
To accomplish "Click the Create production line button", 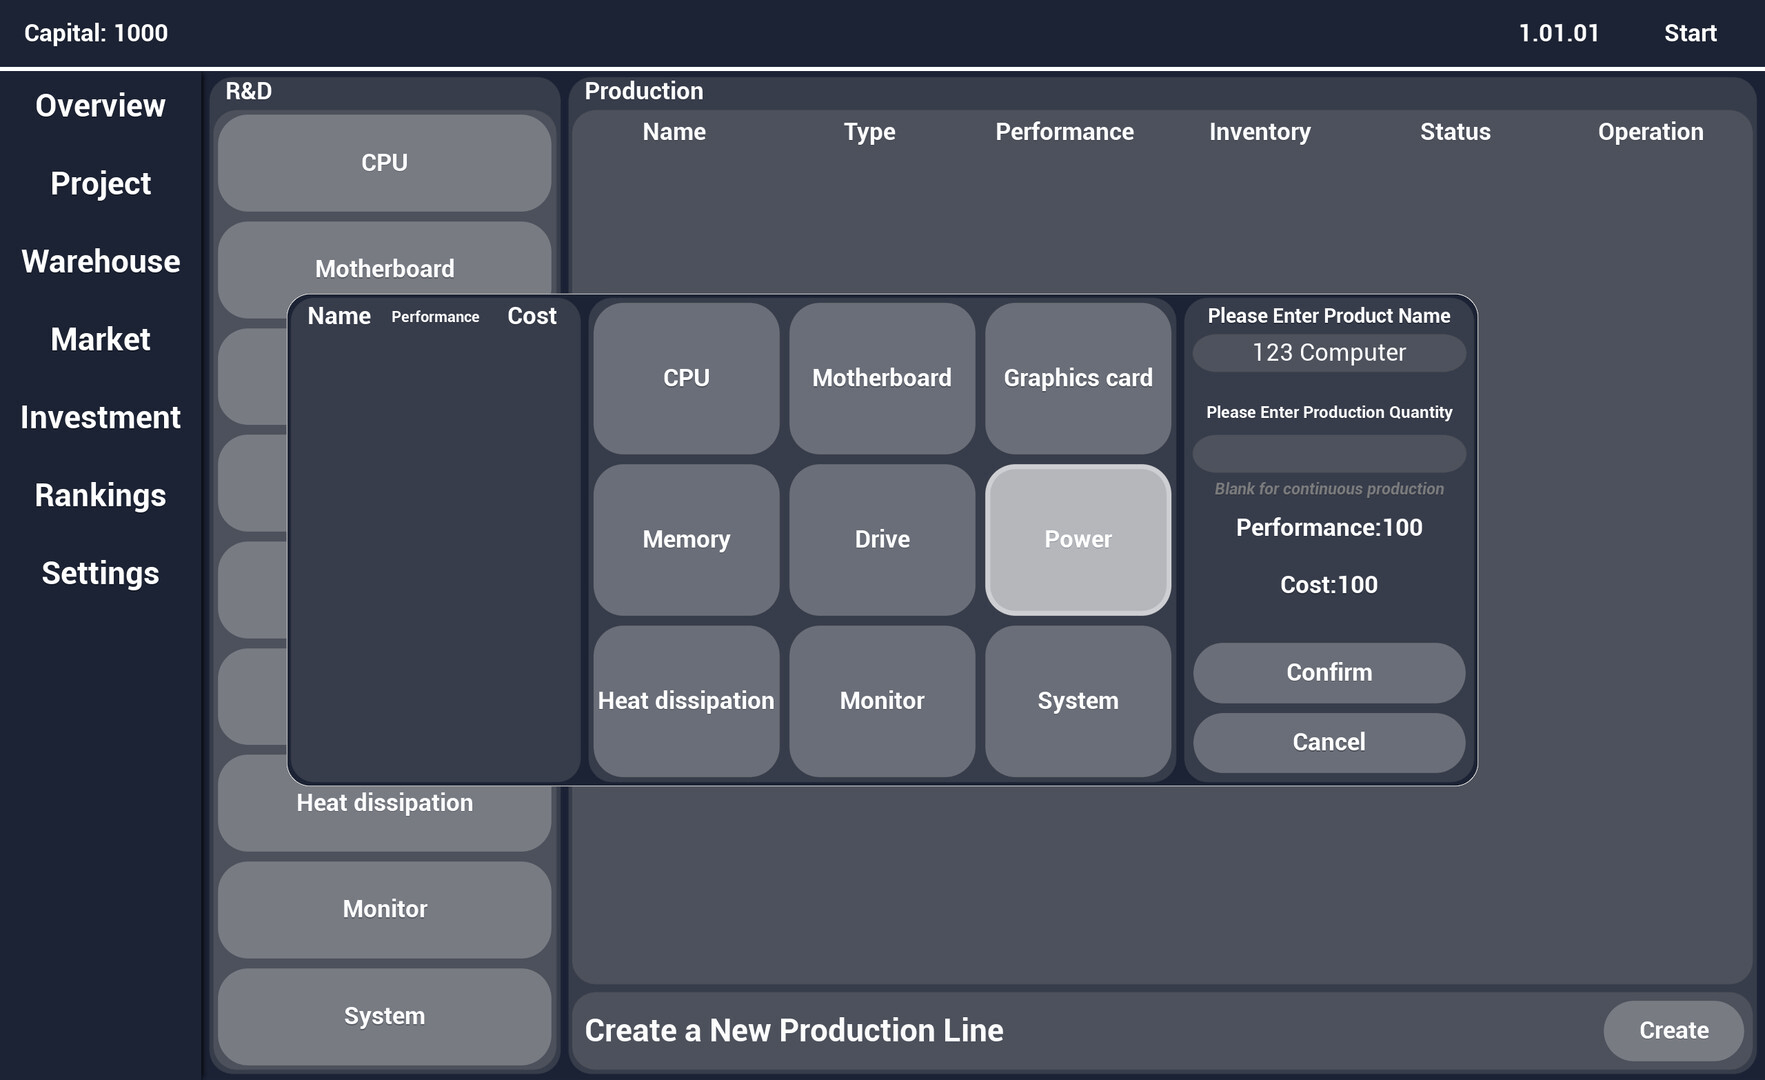I will [x=1673, y=1031].
